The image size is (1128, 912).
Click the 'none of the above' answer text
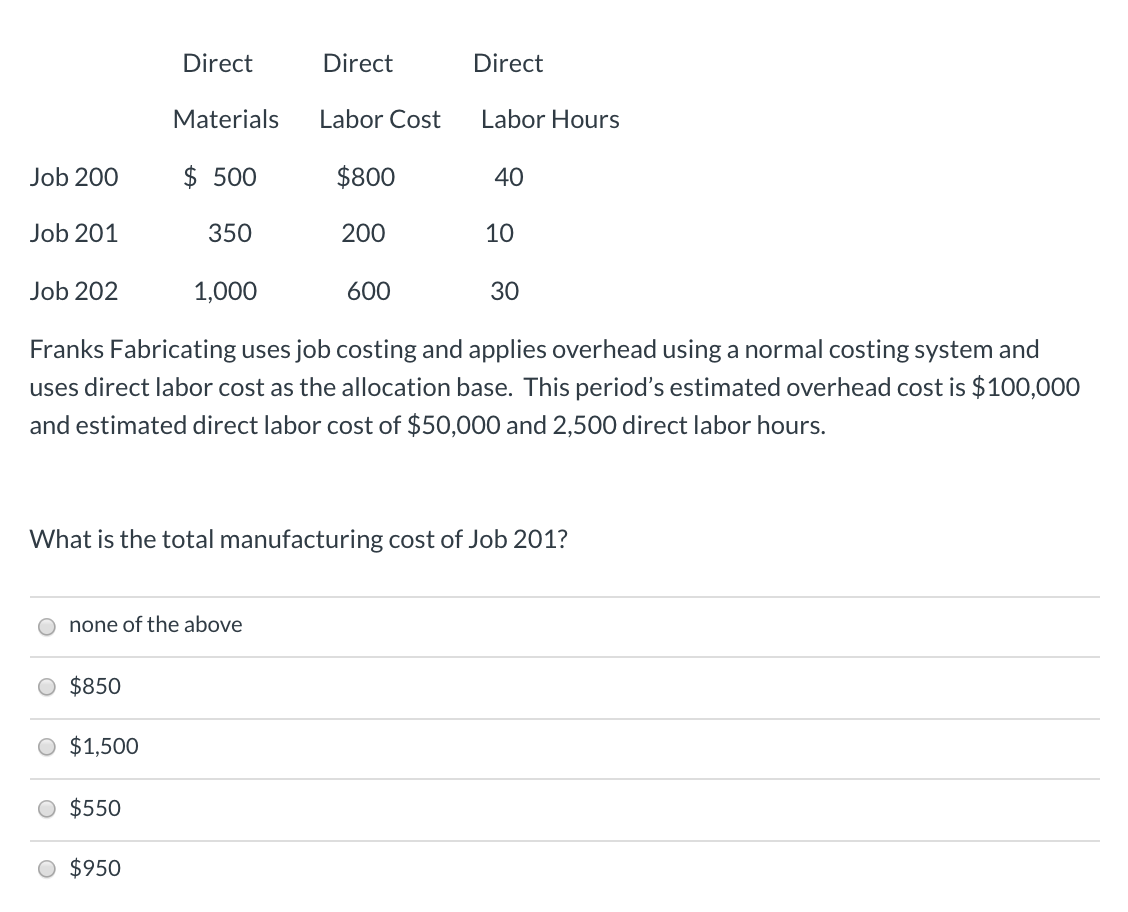(155, 625)
